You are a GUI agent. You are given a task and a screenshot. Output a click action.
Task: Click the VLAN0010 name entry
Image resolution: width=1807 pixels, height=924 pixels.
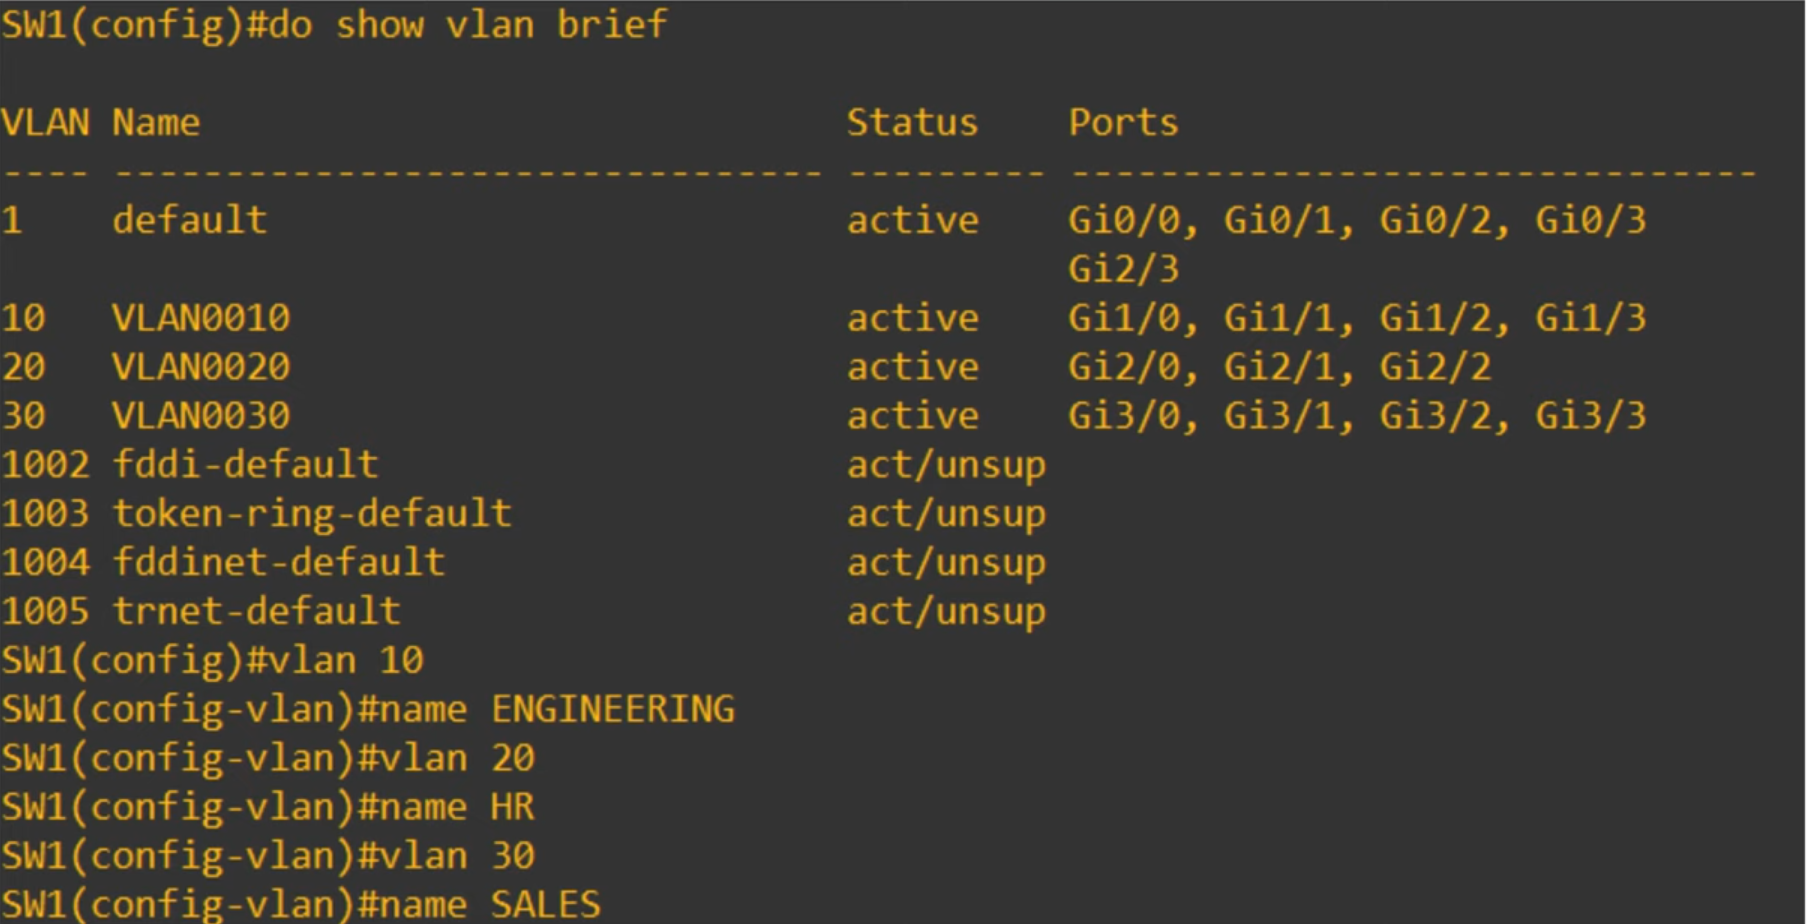click(201, 318)
